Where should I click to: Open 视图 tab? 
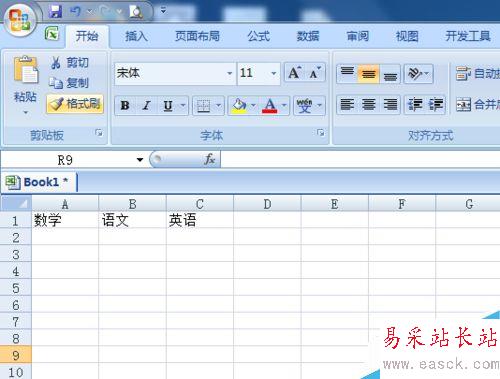[x=407, y=36]
